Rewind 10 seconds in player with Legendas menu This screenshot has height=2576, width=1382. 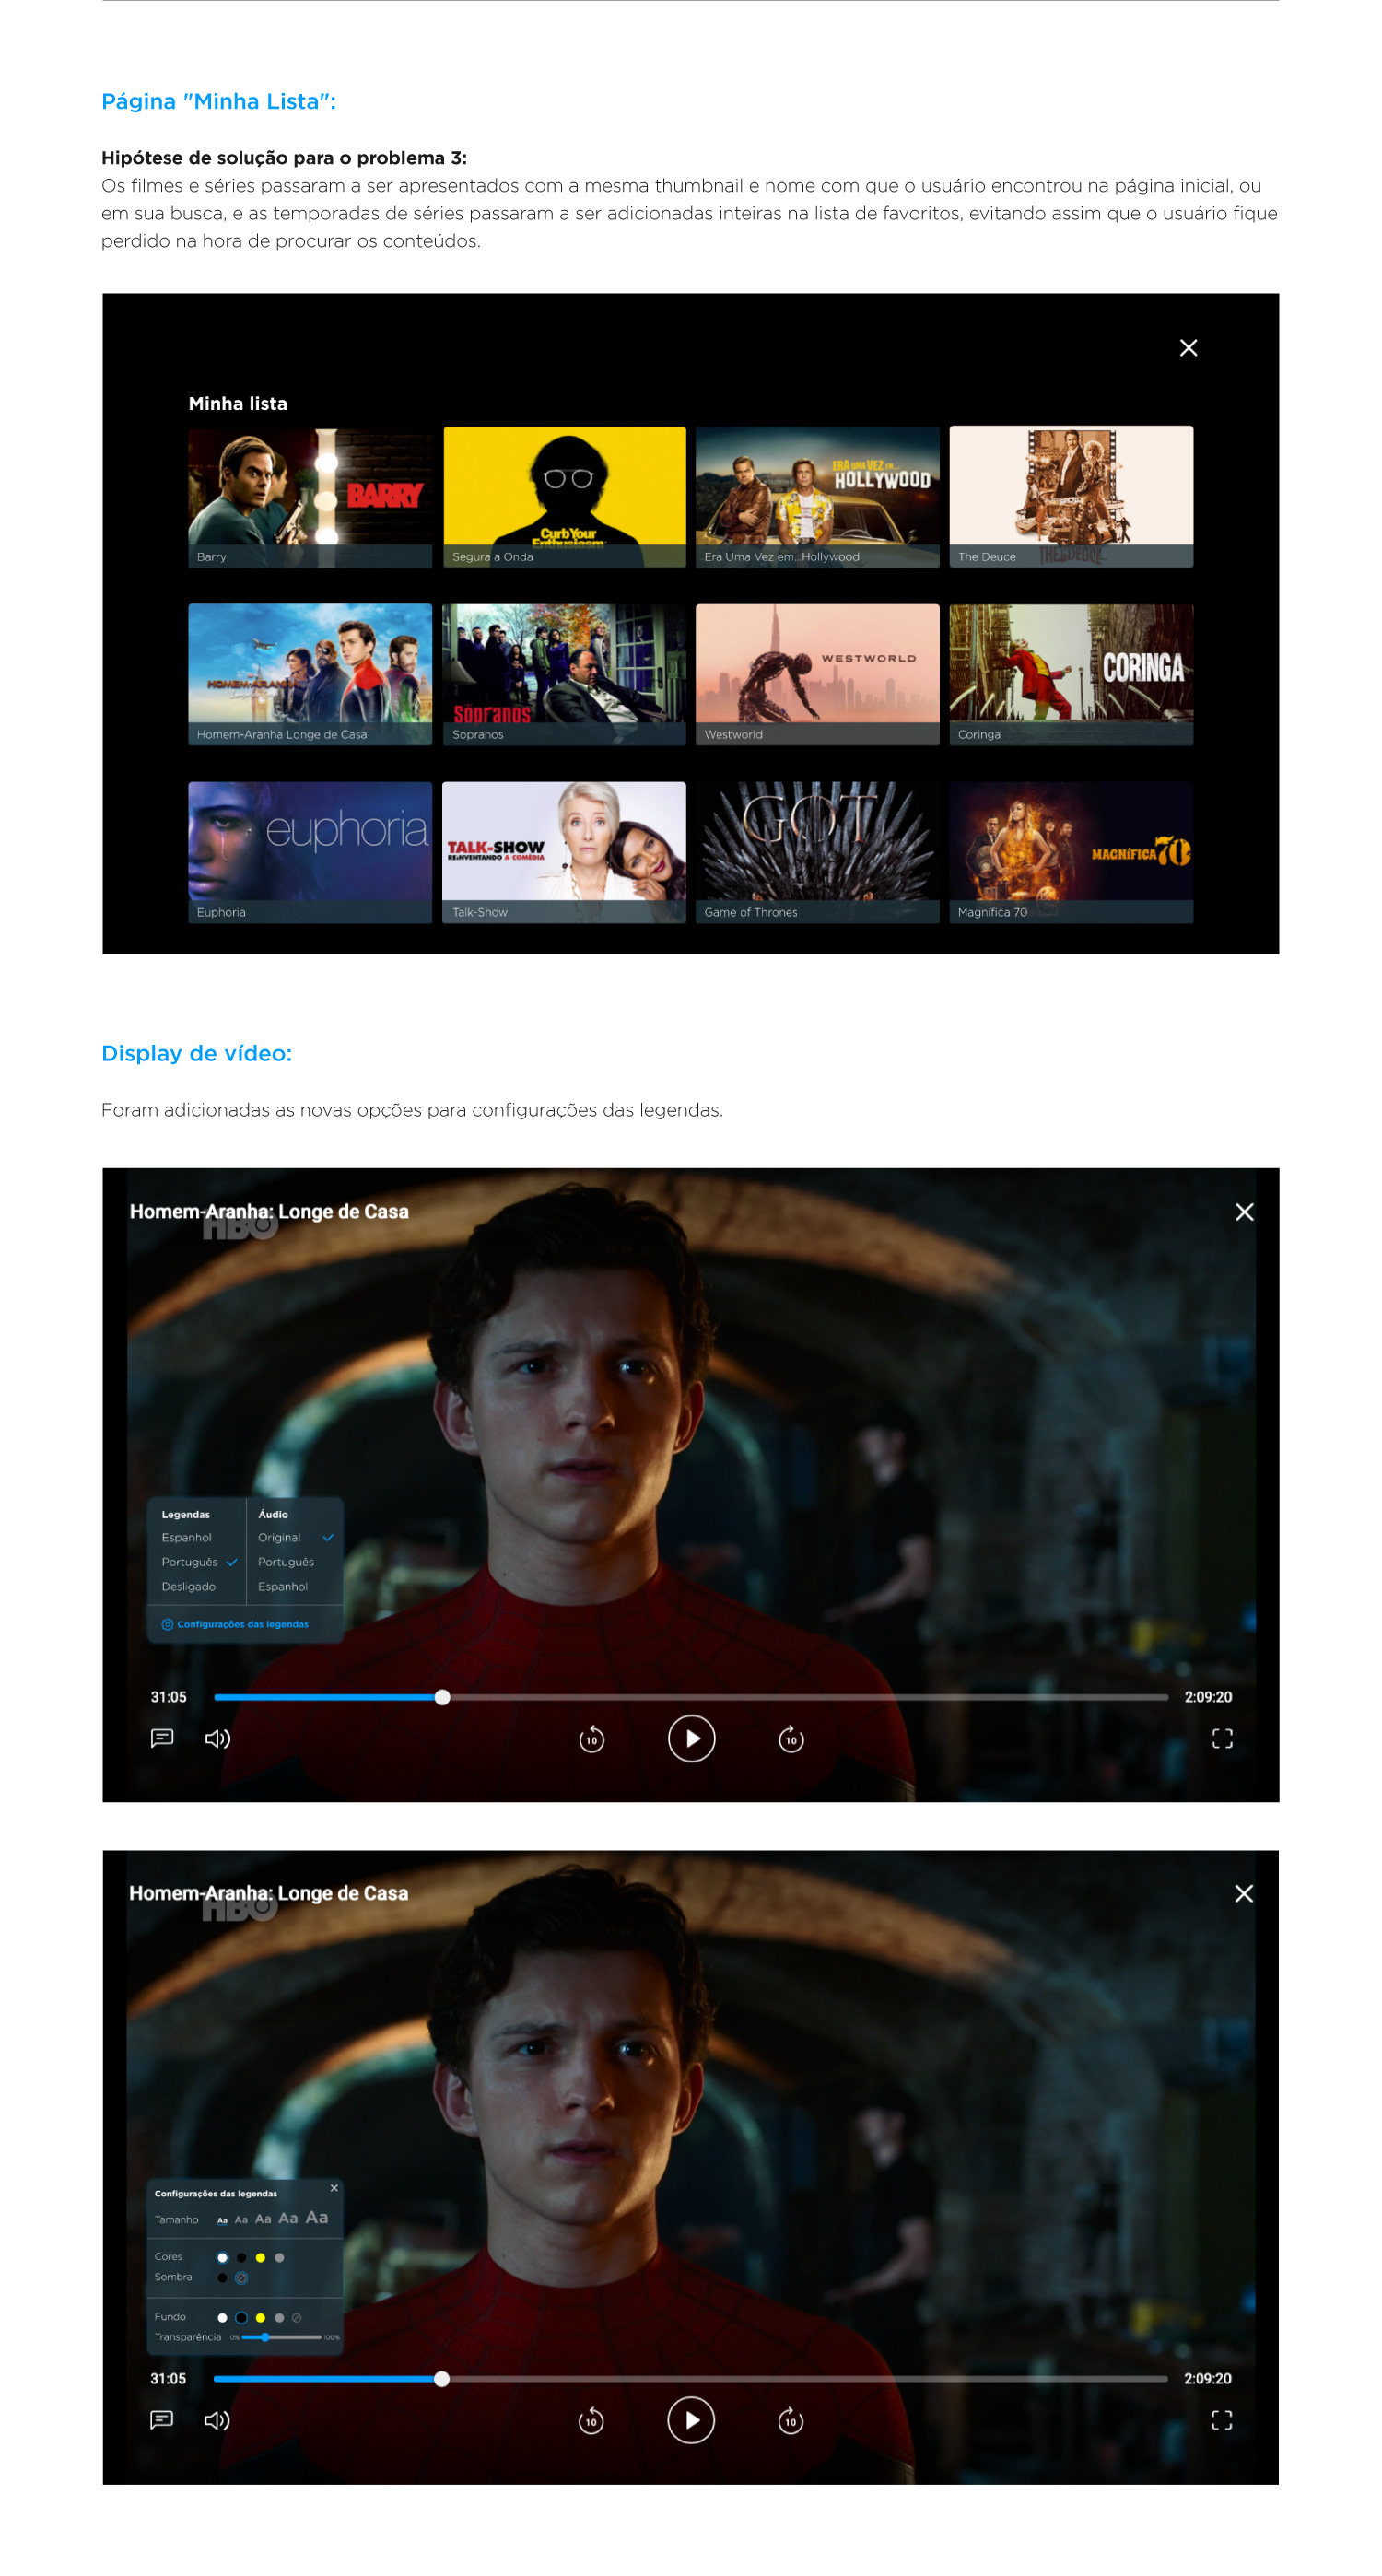click(x=591, y=1739)
